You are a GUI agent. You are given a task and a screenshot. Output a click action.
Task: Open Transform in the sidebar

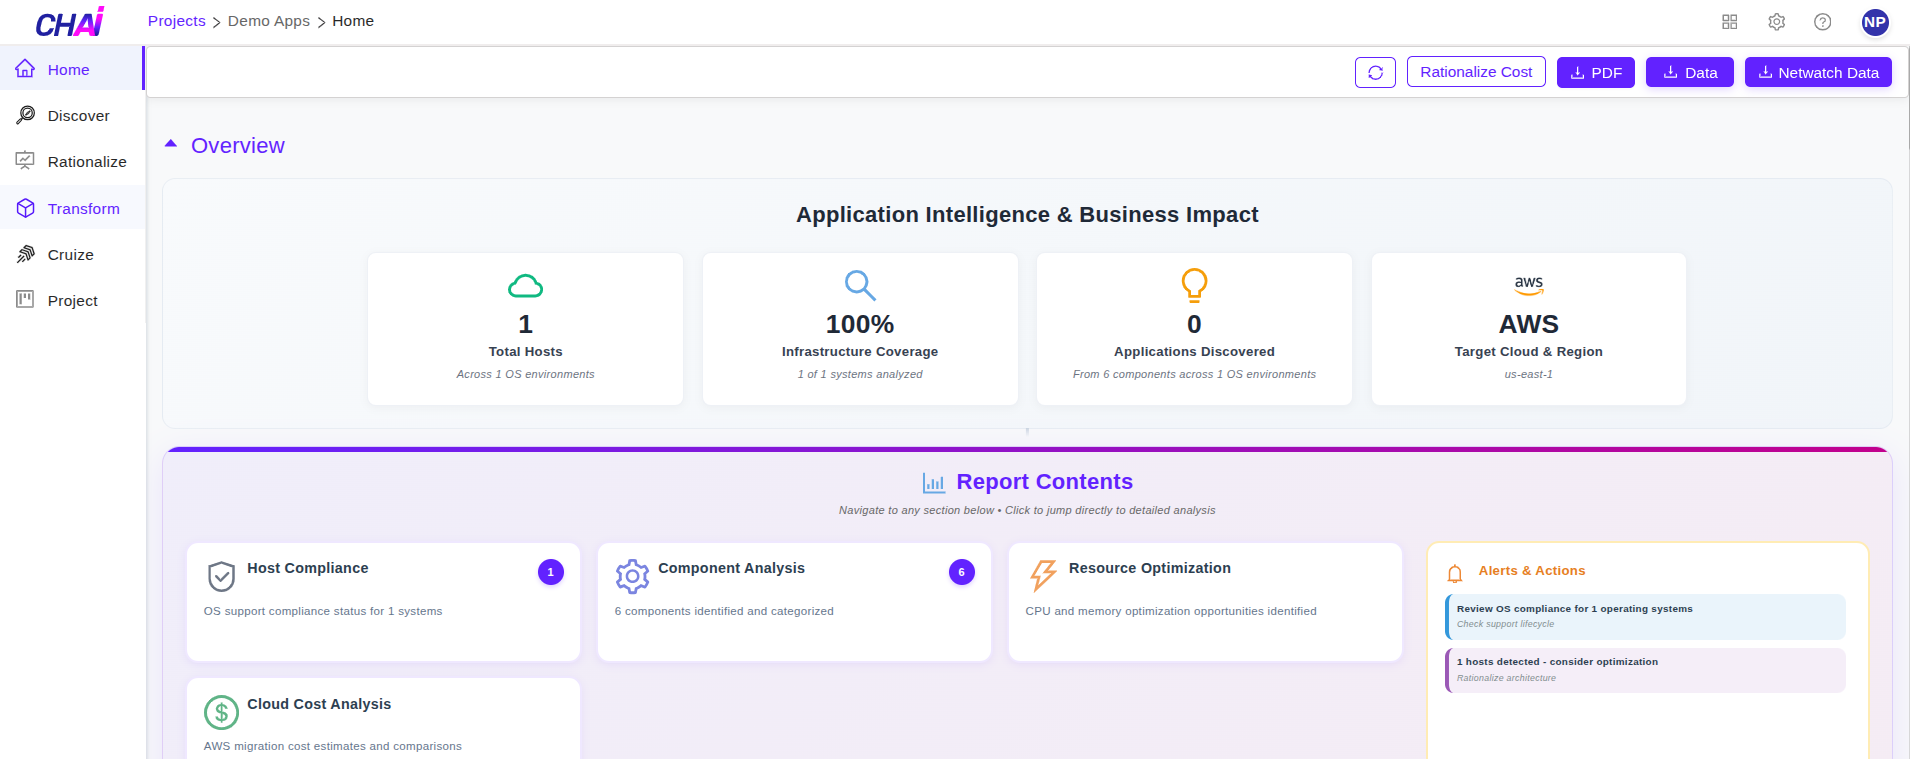[83, 209]
